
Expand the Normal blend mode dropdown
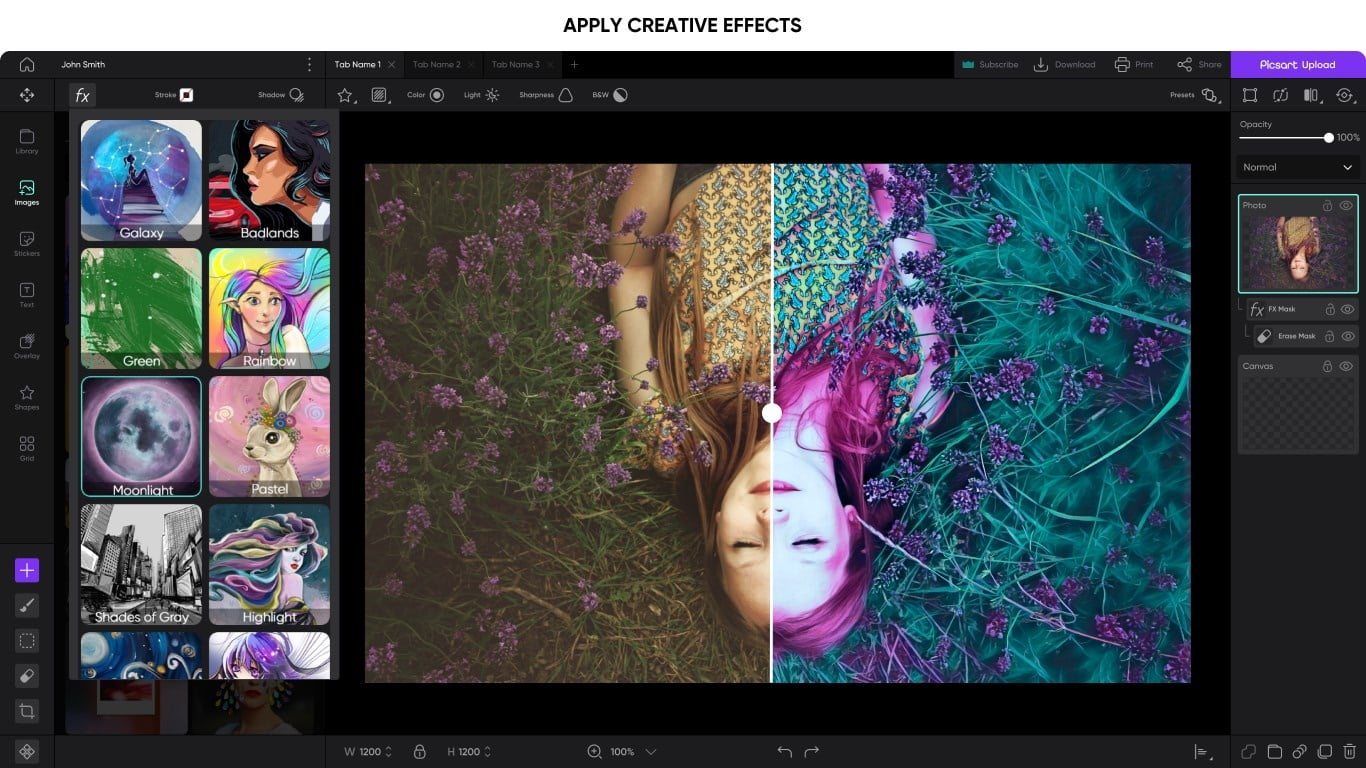tap(1297, 167)
